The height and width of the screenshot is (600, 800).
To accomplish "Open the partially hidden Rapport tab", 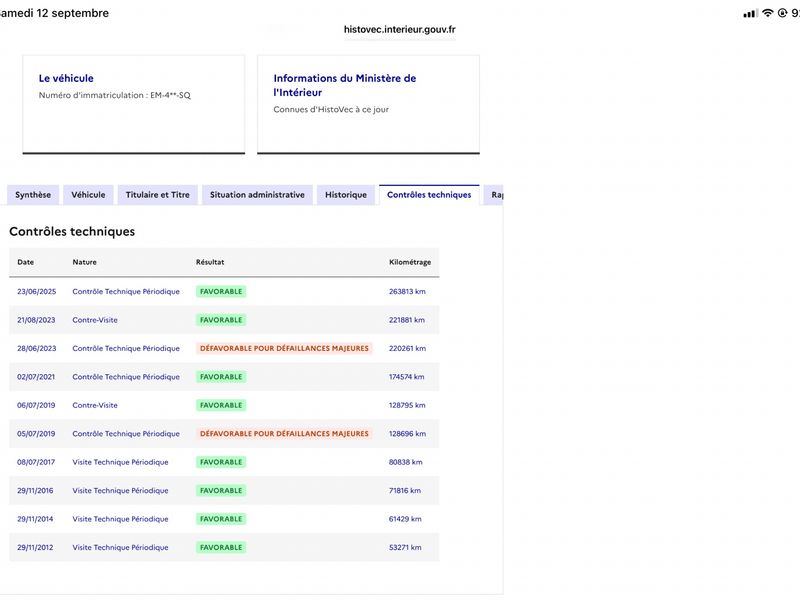I will point(494,195).
